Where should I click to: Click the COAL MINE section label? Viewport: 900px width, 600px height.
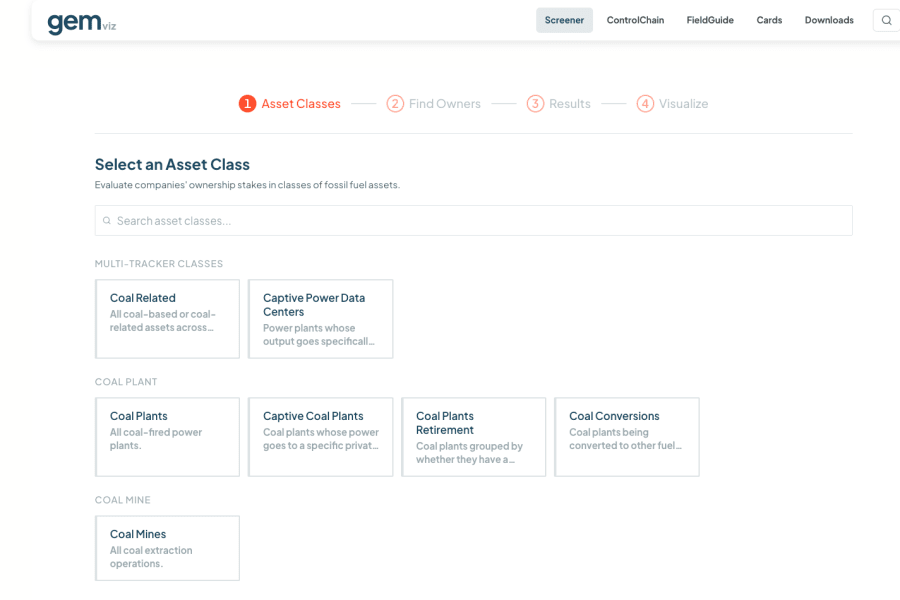[123, 500]
